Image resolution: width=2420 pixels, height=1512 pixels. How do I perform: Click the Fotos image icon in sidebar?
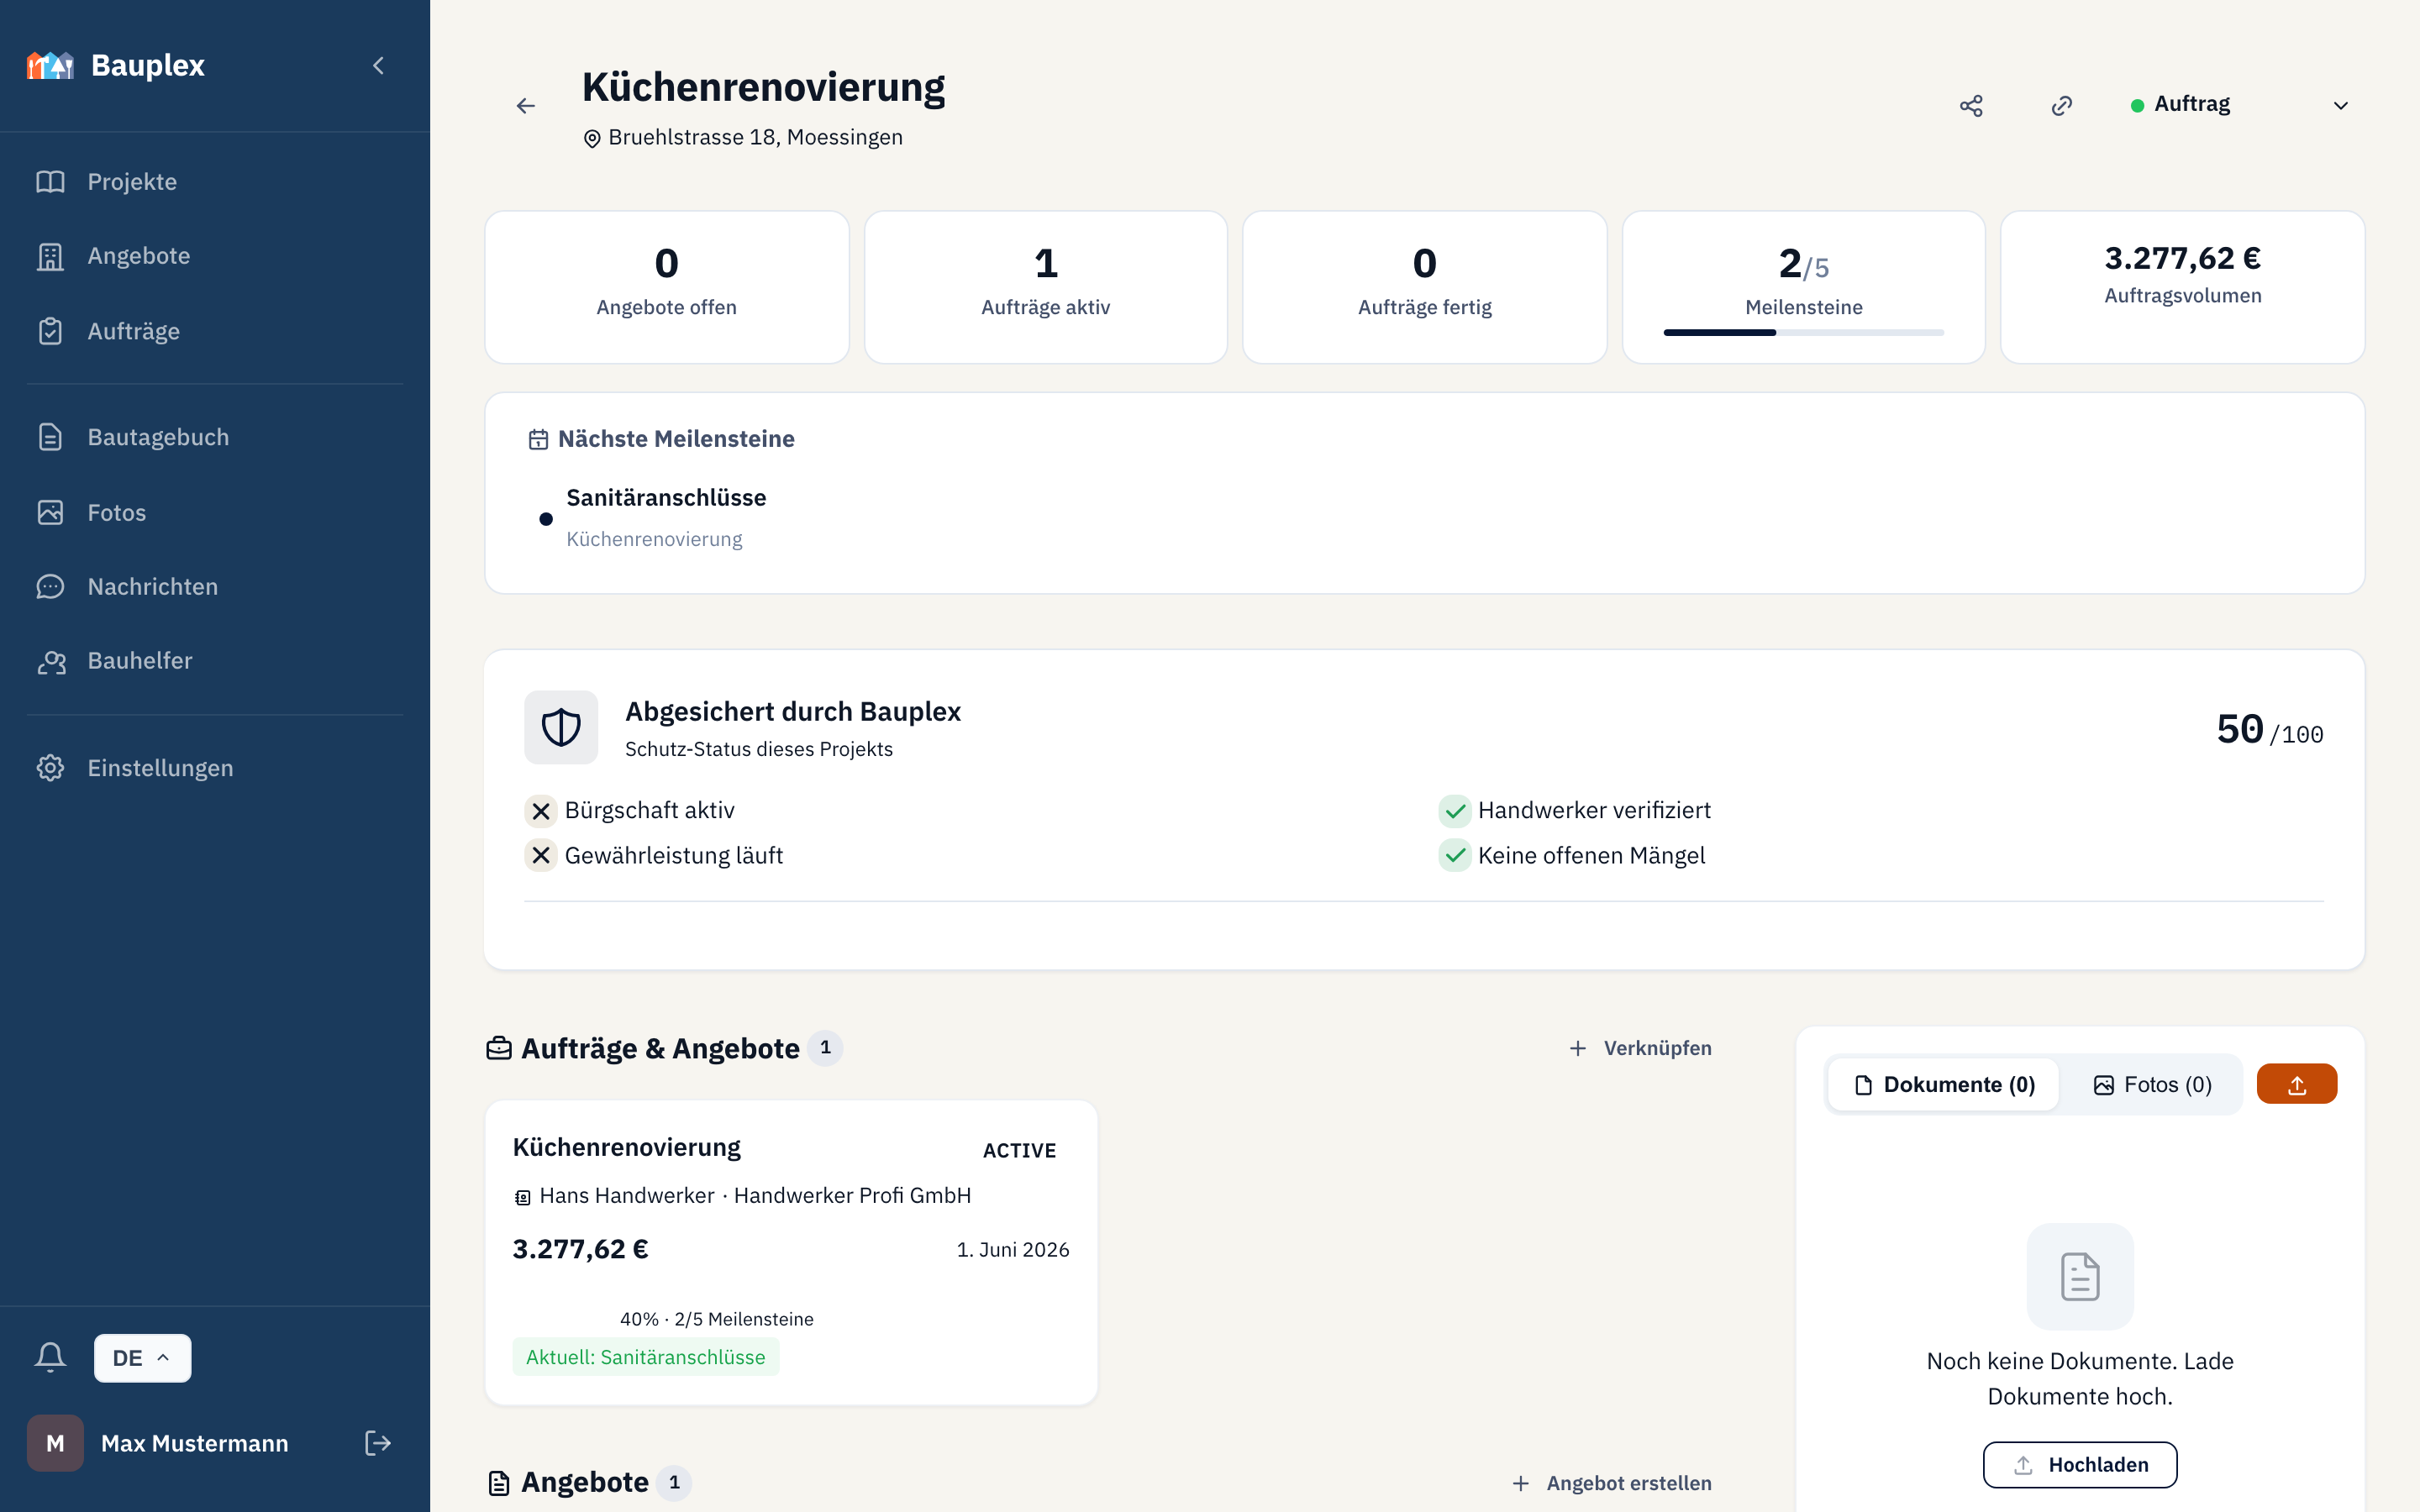point(50,512)
